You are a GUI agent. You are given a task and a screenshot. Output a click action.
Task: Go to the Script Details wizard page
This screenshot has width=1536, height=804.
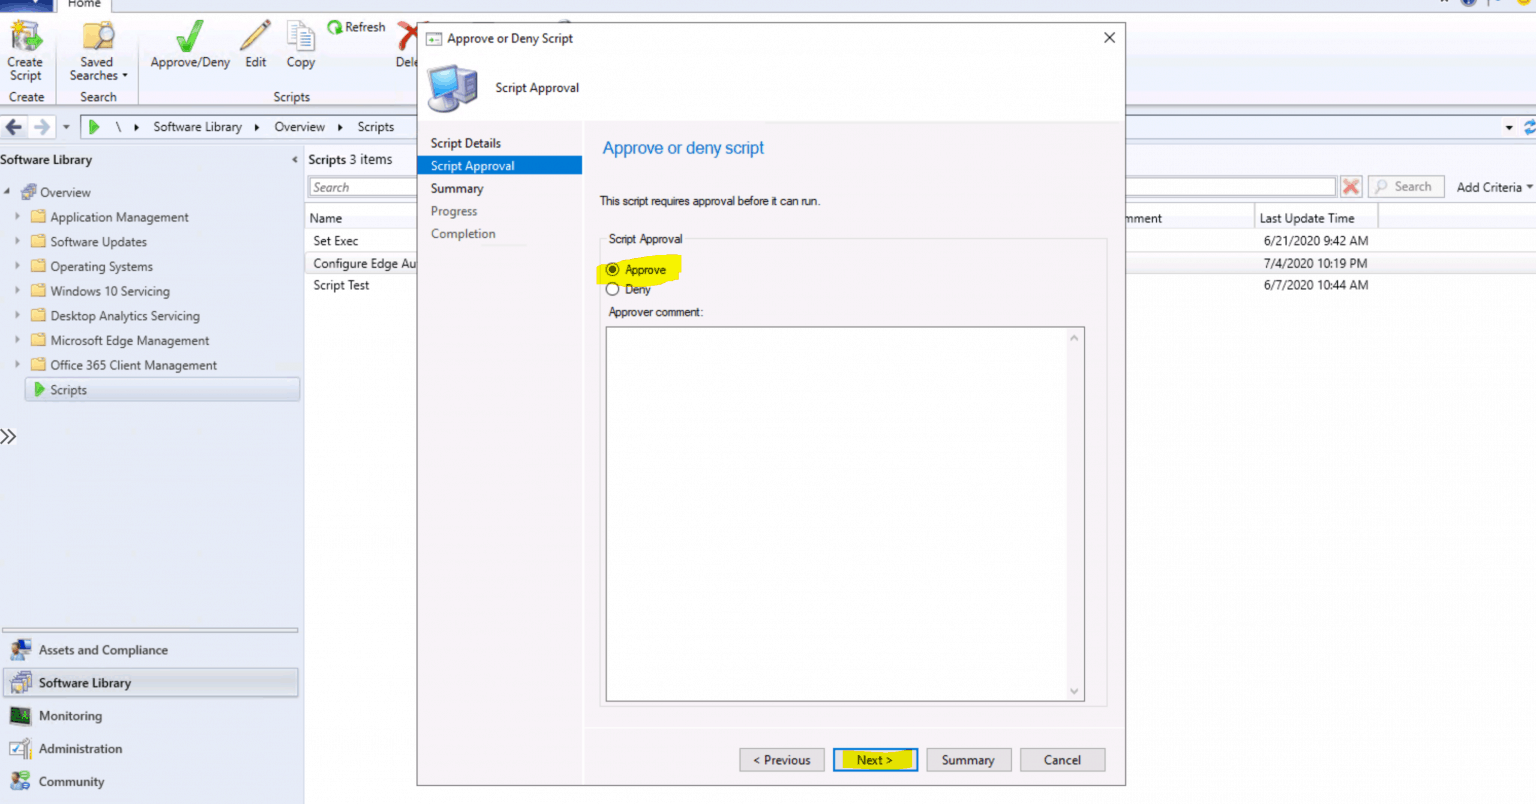[465, 142]
